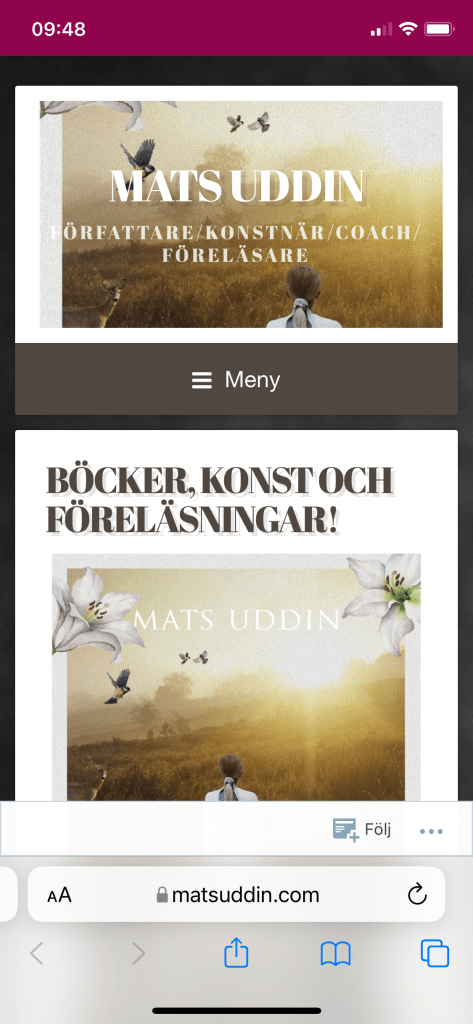Screen dimensions: 473x1024
Task: Open Safari bookmarks book icon
Action: (x=336, y=954)
